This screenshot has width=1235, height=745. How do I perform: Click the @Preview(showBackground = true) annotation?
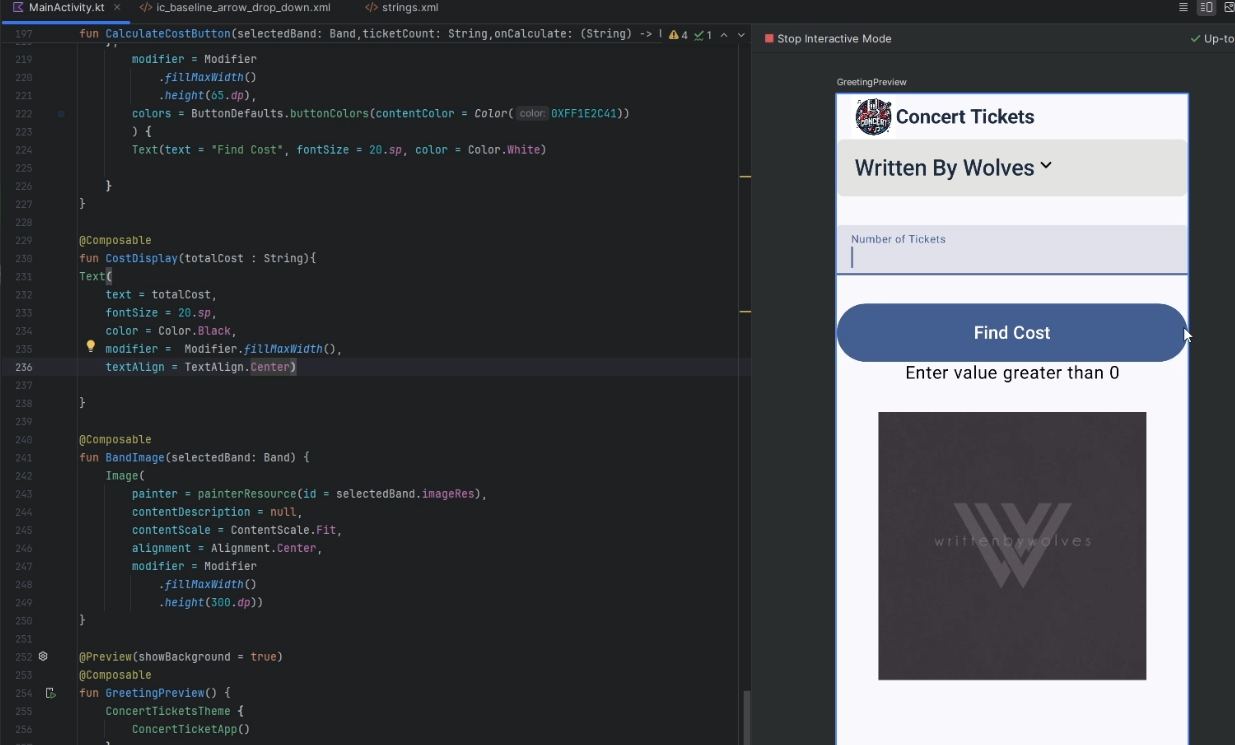(x=180, y=657)
